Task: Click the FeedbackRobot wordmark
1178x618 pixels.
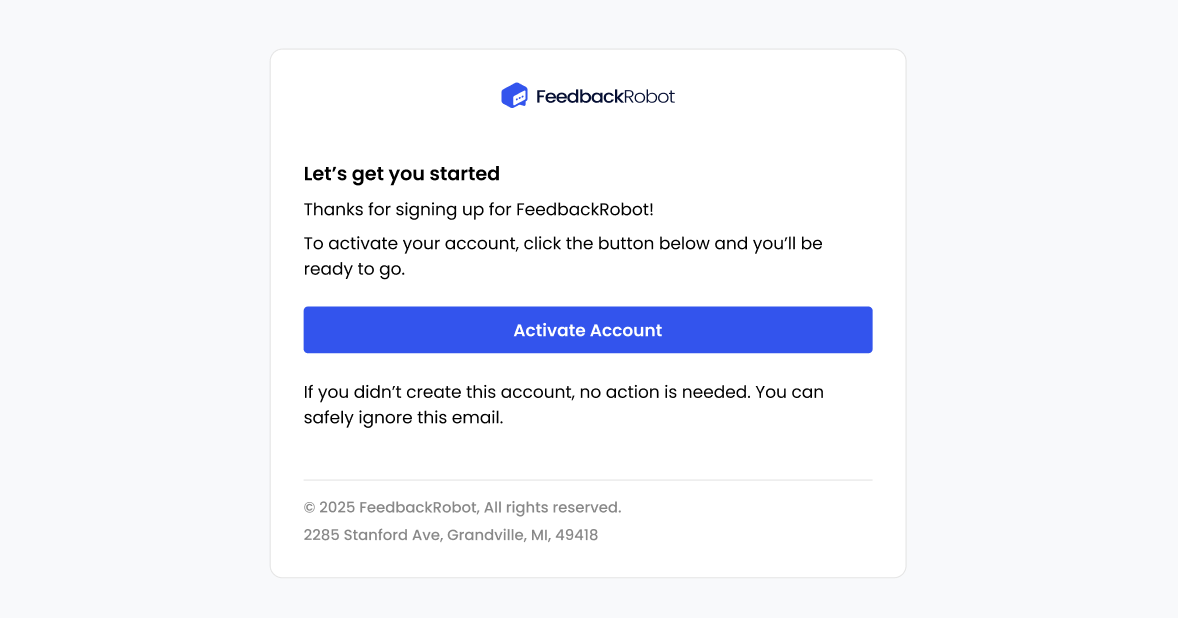Action: tap(605, 95)
